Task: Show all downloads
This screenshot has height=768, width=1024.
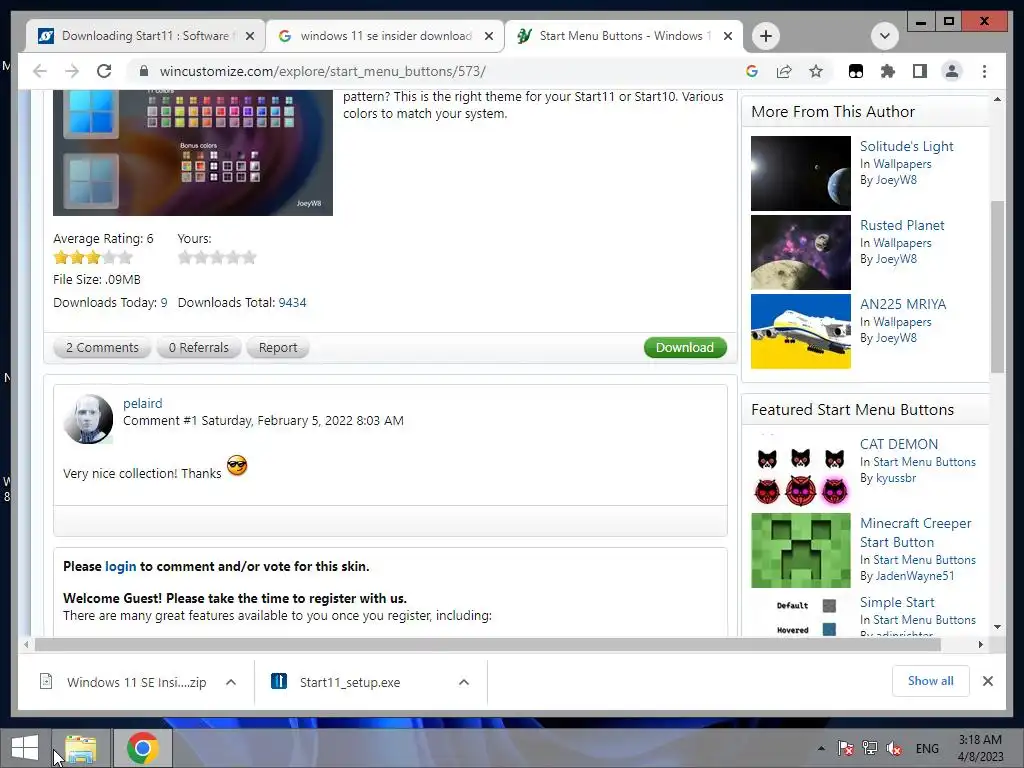Action: pos(931,681)
